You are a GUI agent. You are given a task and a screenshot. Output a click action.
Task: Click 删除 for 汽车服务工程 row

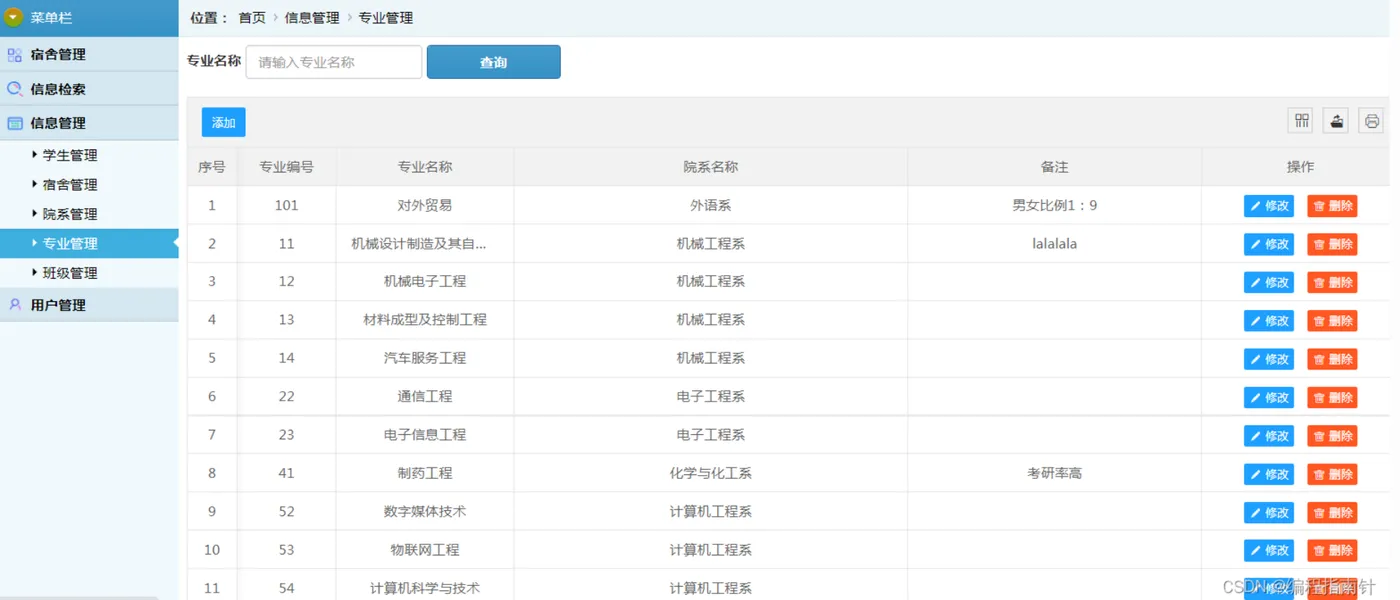pyautogui.click(x=1332, y=359)
